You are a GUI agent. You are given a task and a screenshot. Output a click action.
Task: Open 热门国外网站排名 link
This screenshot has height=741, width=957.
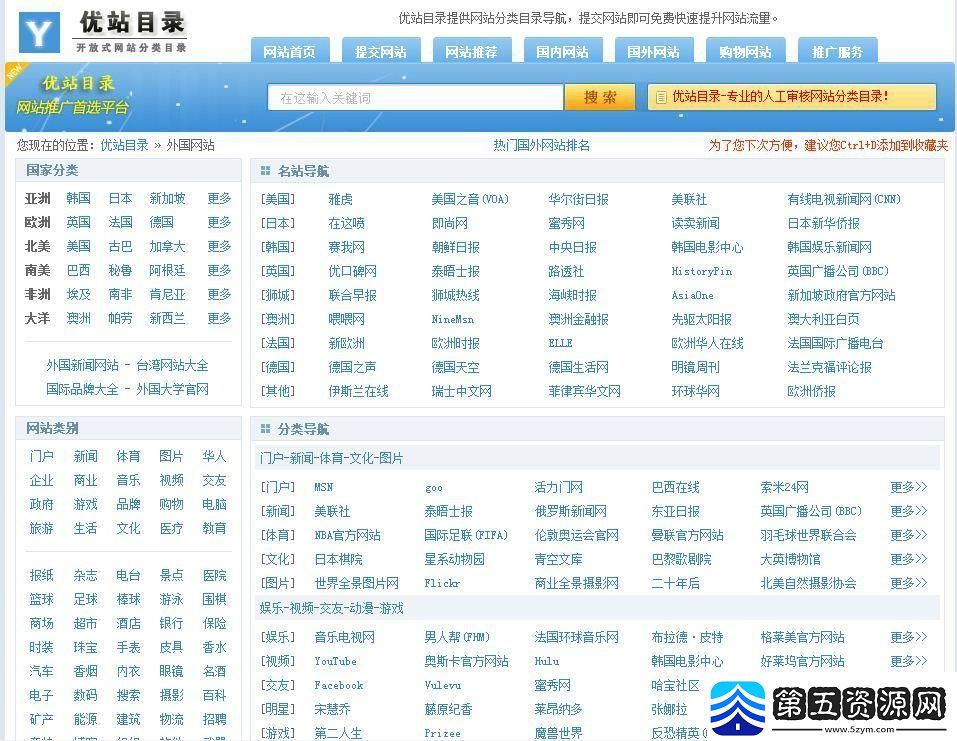pos(541,145)
